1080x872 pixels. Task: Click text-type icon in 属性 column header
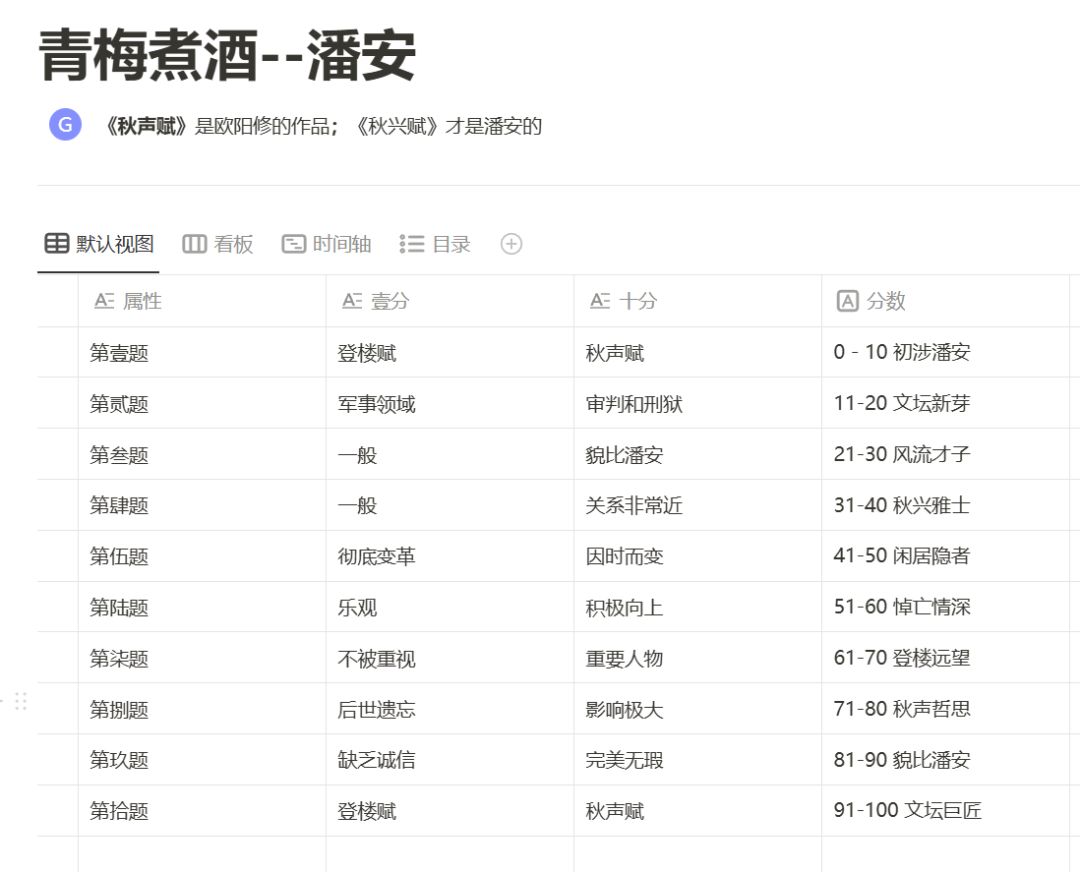[x=104, y=301]
